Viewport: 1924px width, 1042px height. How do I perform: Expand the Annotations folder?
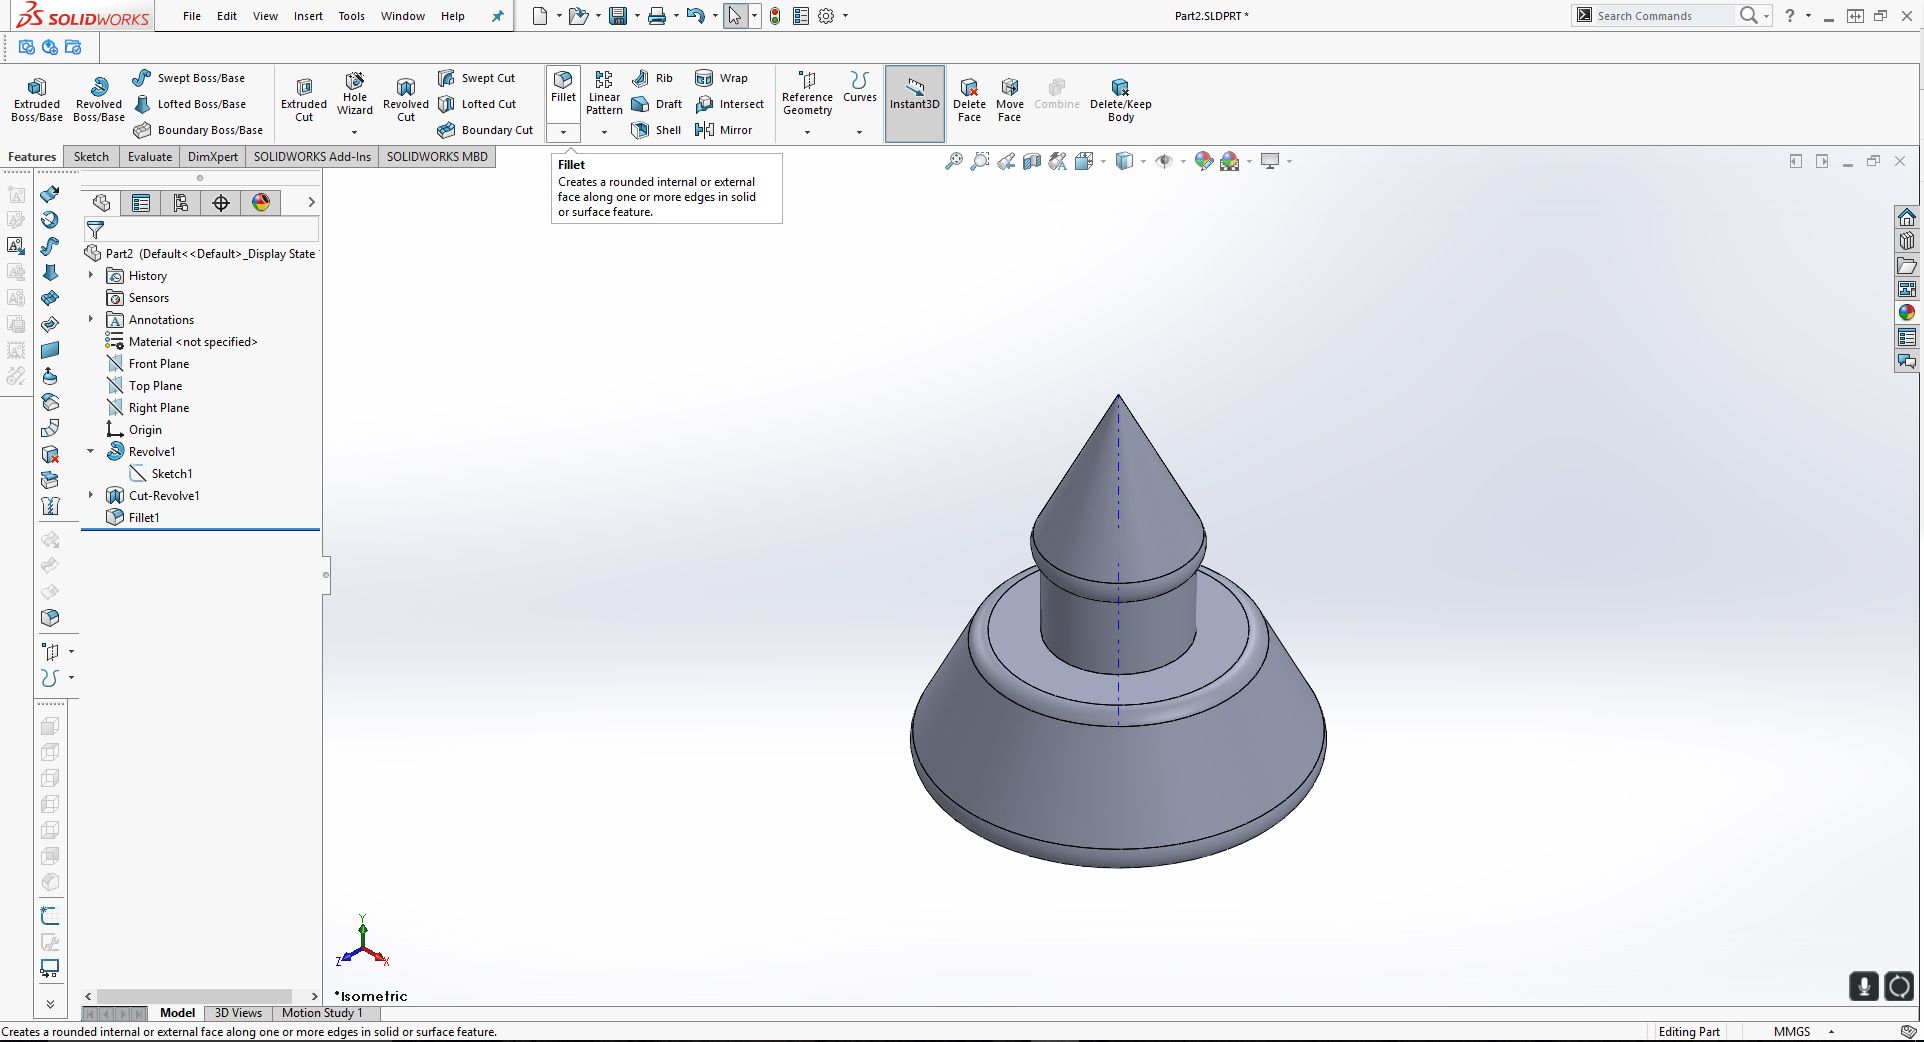click(x=91, y=319)
